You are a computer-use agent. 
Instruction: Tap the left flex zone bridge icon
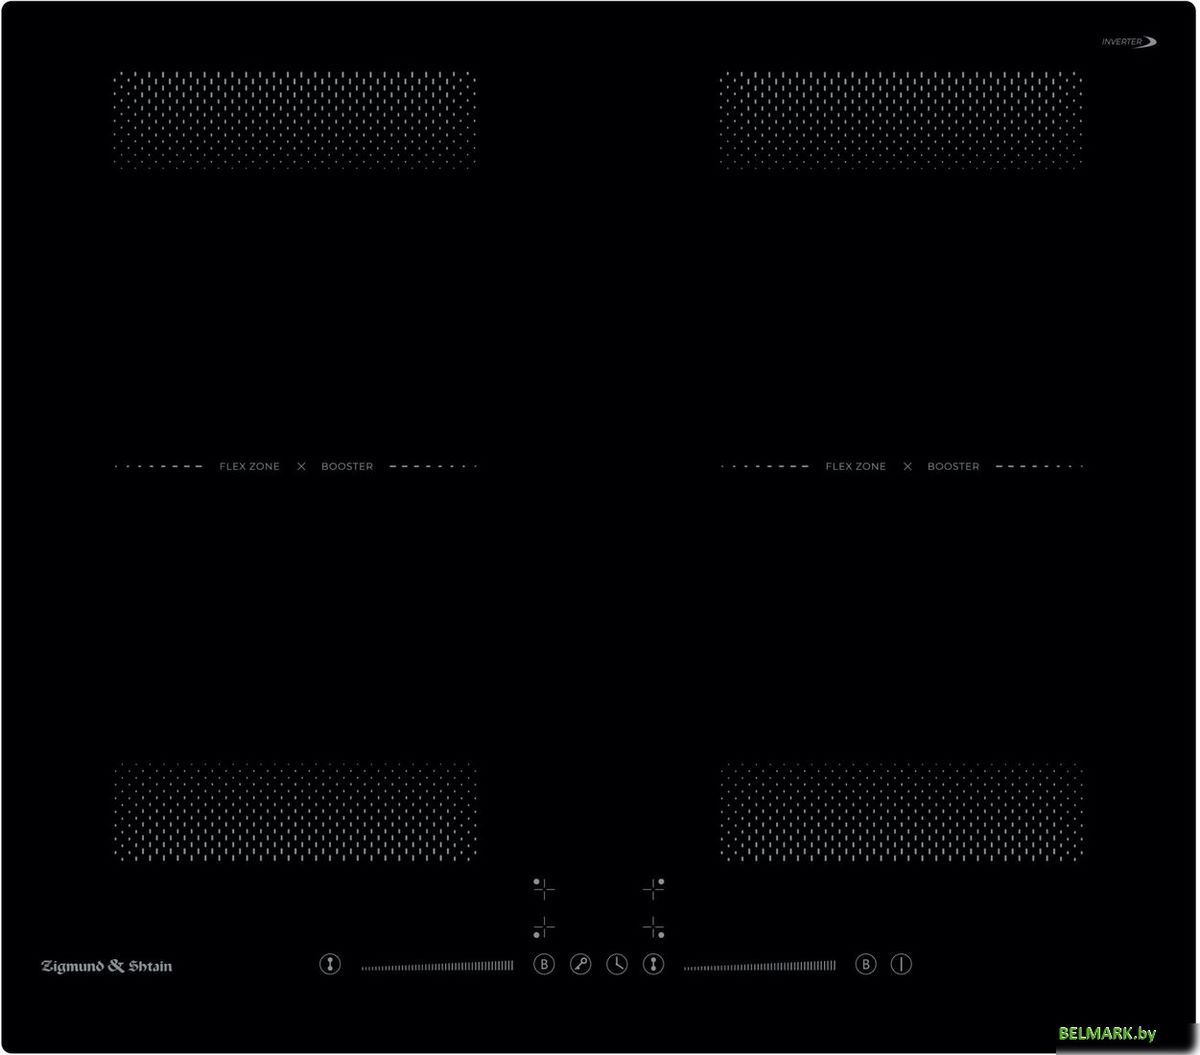330,965
